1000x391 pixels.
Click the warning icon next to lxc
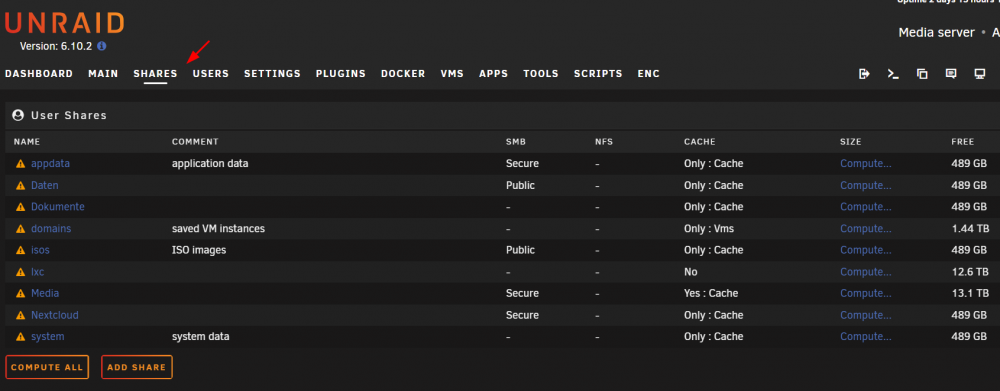click(x=20, y=272)
